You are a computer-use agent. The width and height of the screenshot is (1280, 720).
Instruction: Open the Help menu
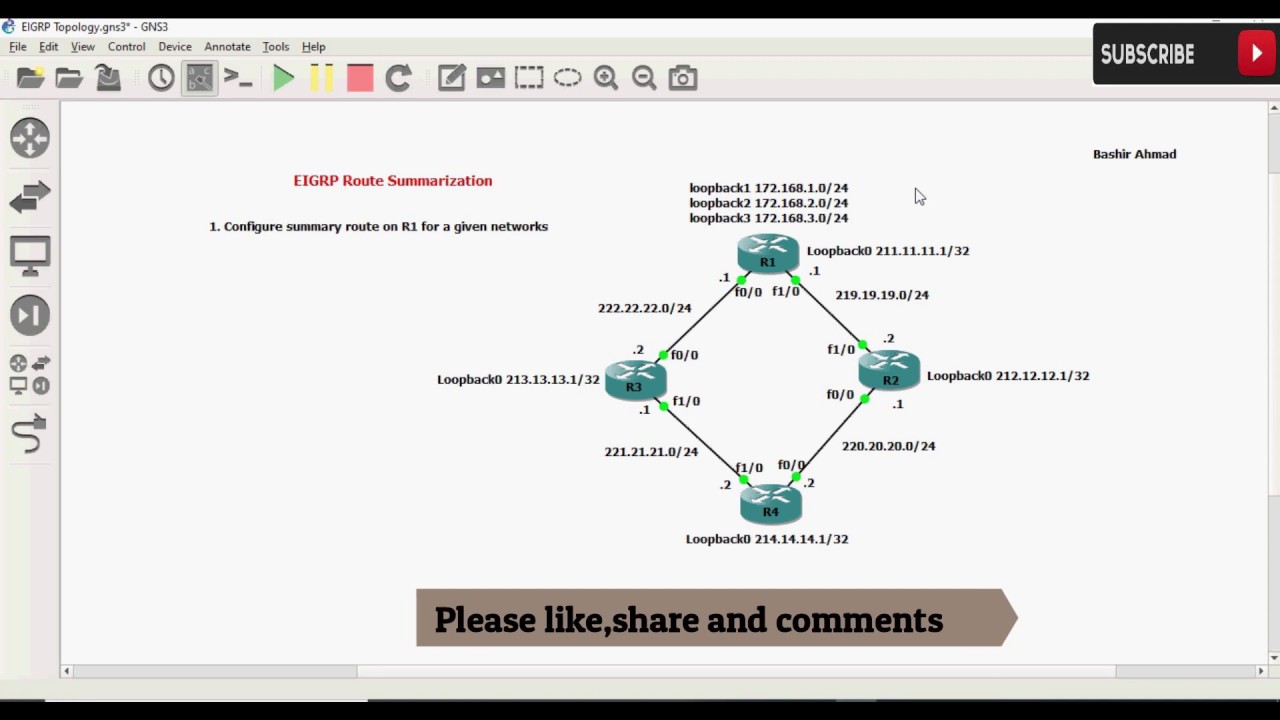point(314,47)
